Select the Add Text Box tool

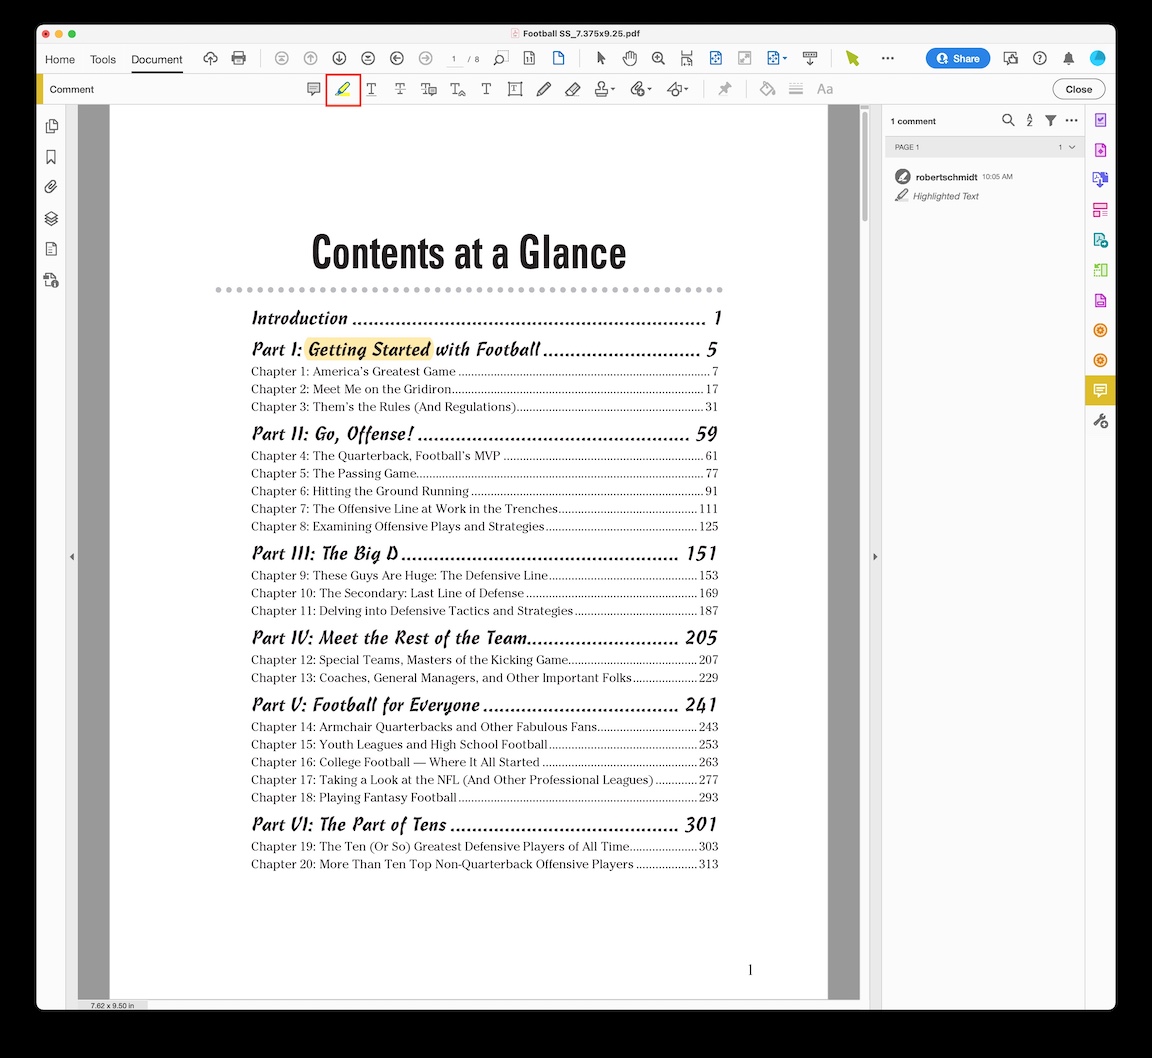point(515,89)
